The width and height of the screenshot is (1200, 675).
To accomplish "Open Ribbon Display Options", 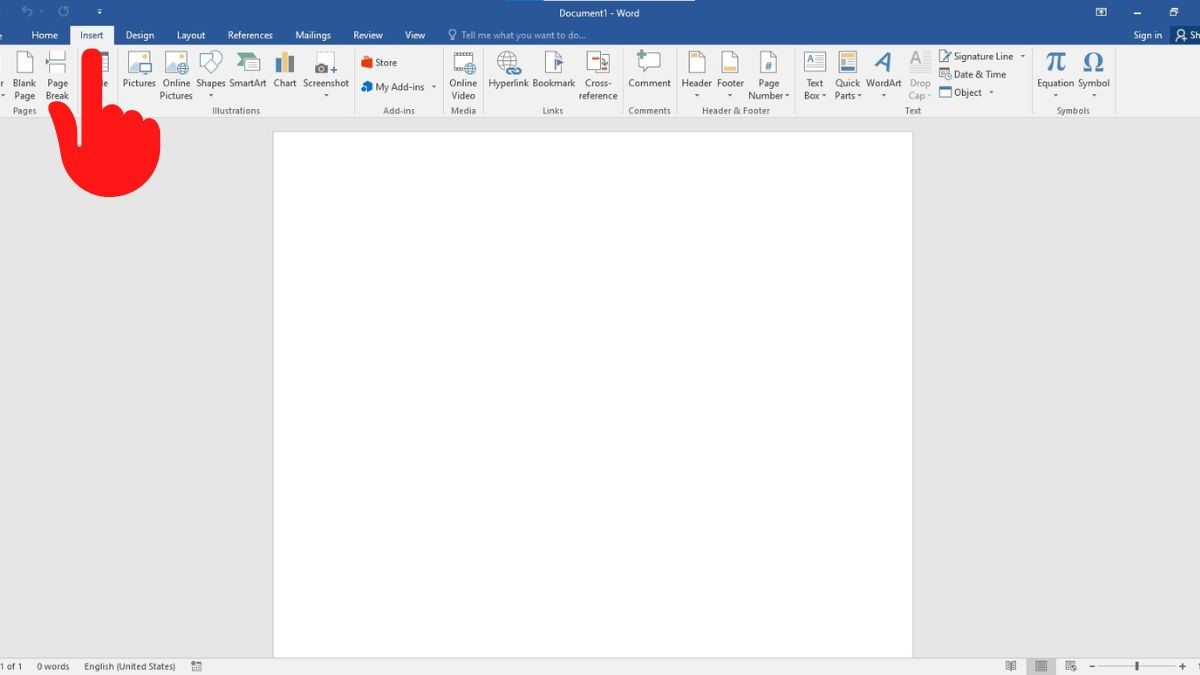I will (1101, 12).
